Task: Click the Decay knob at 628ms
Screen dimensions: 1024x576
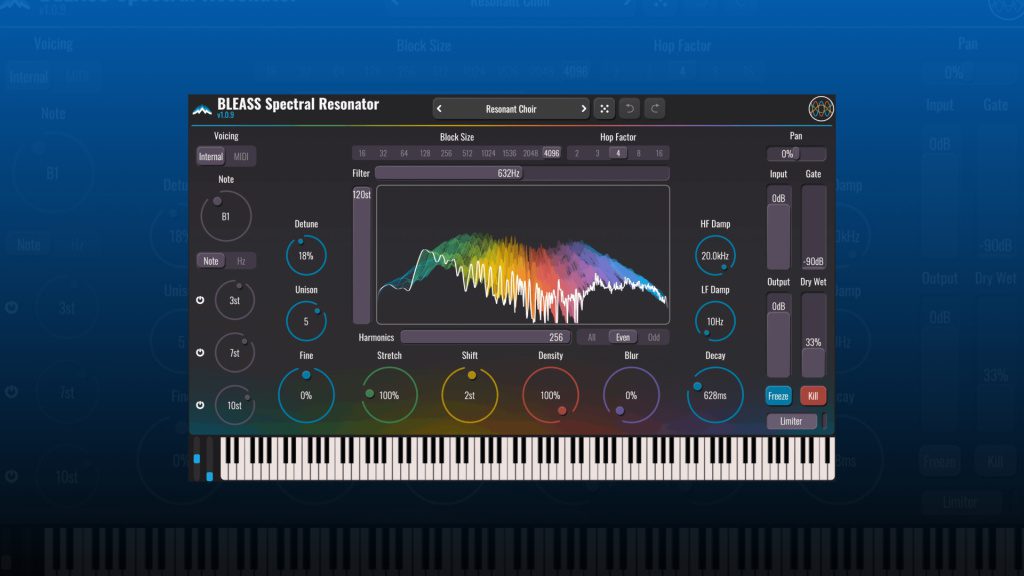Action: coord(714,395)
